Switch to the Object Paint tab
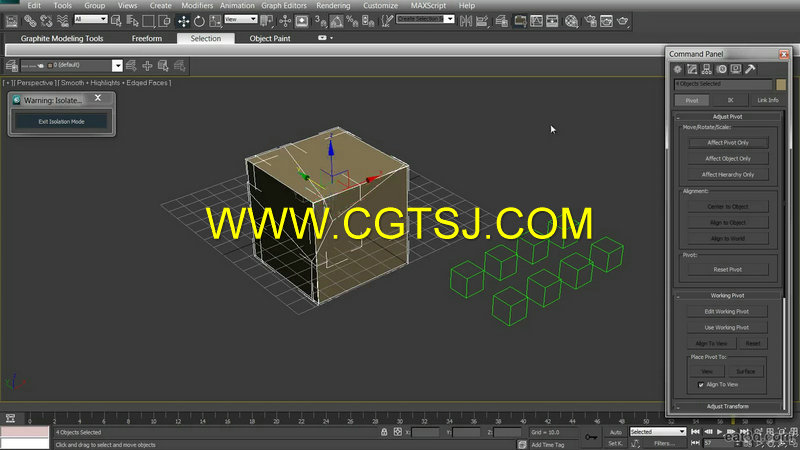Image resolution: width=800 pixels, height=450 pixels. pyautogui.click(x=270, y=38)
